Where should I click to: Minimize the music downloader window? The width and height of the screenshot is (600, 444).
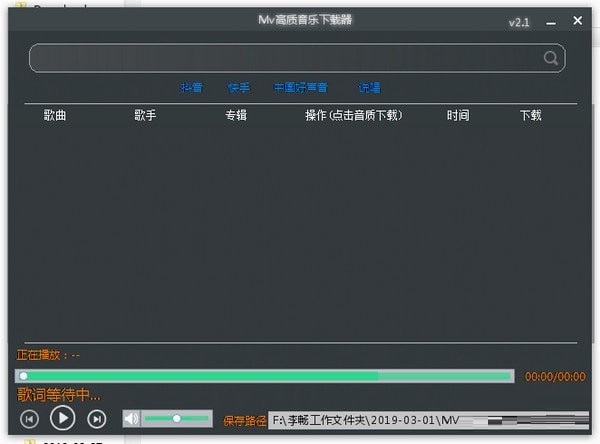(551, 23)
